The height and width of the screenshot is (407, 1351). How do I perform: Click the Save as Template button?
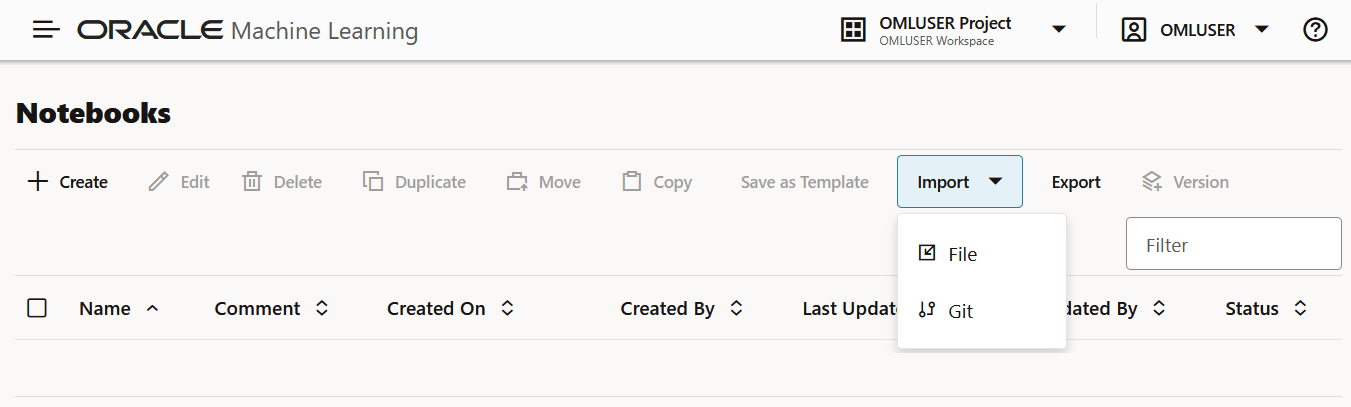click(x=804, y=182)
